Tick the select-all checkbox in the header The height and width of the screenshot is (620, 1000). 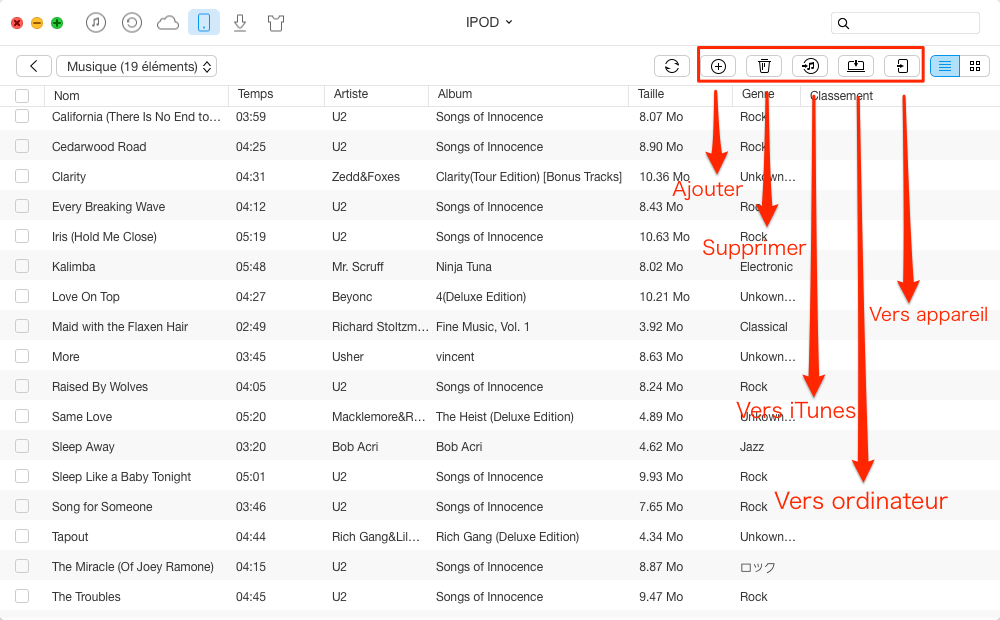point(22,96)
